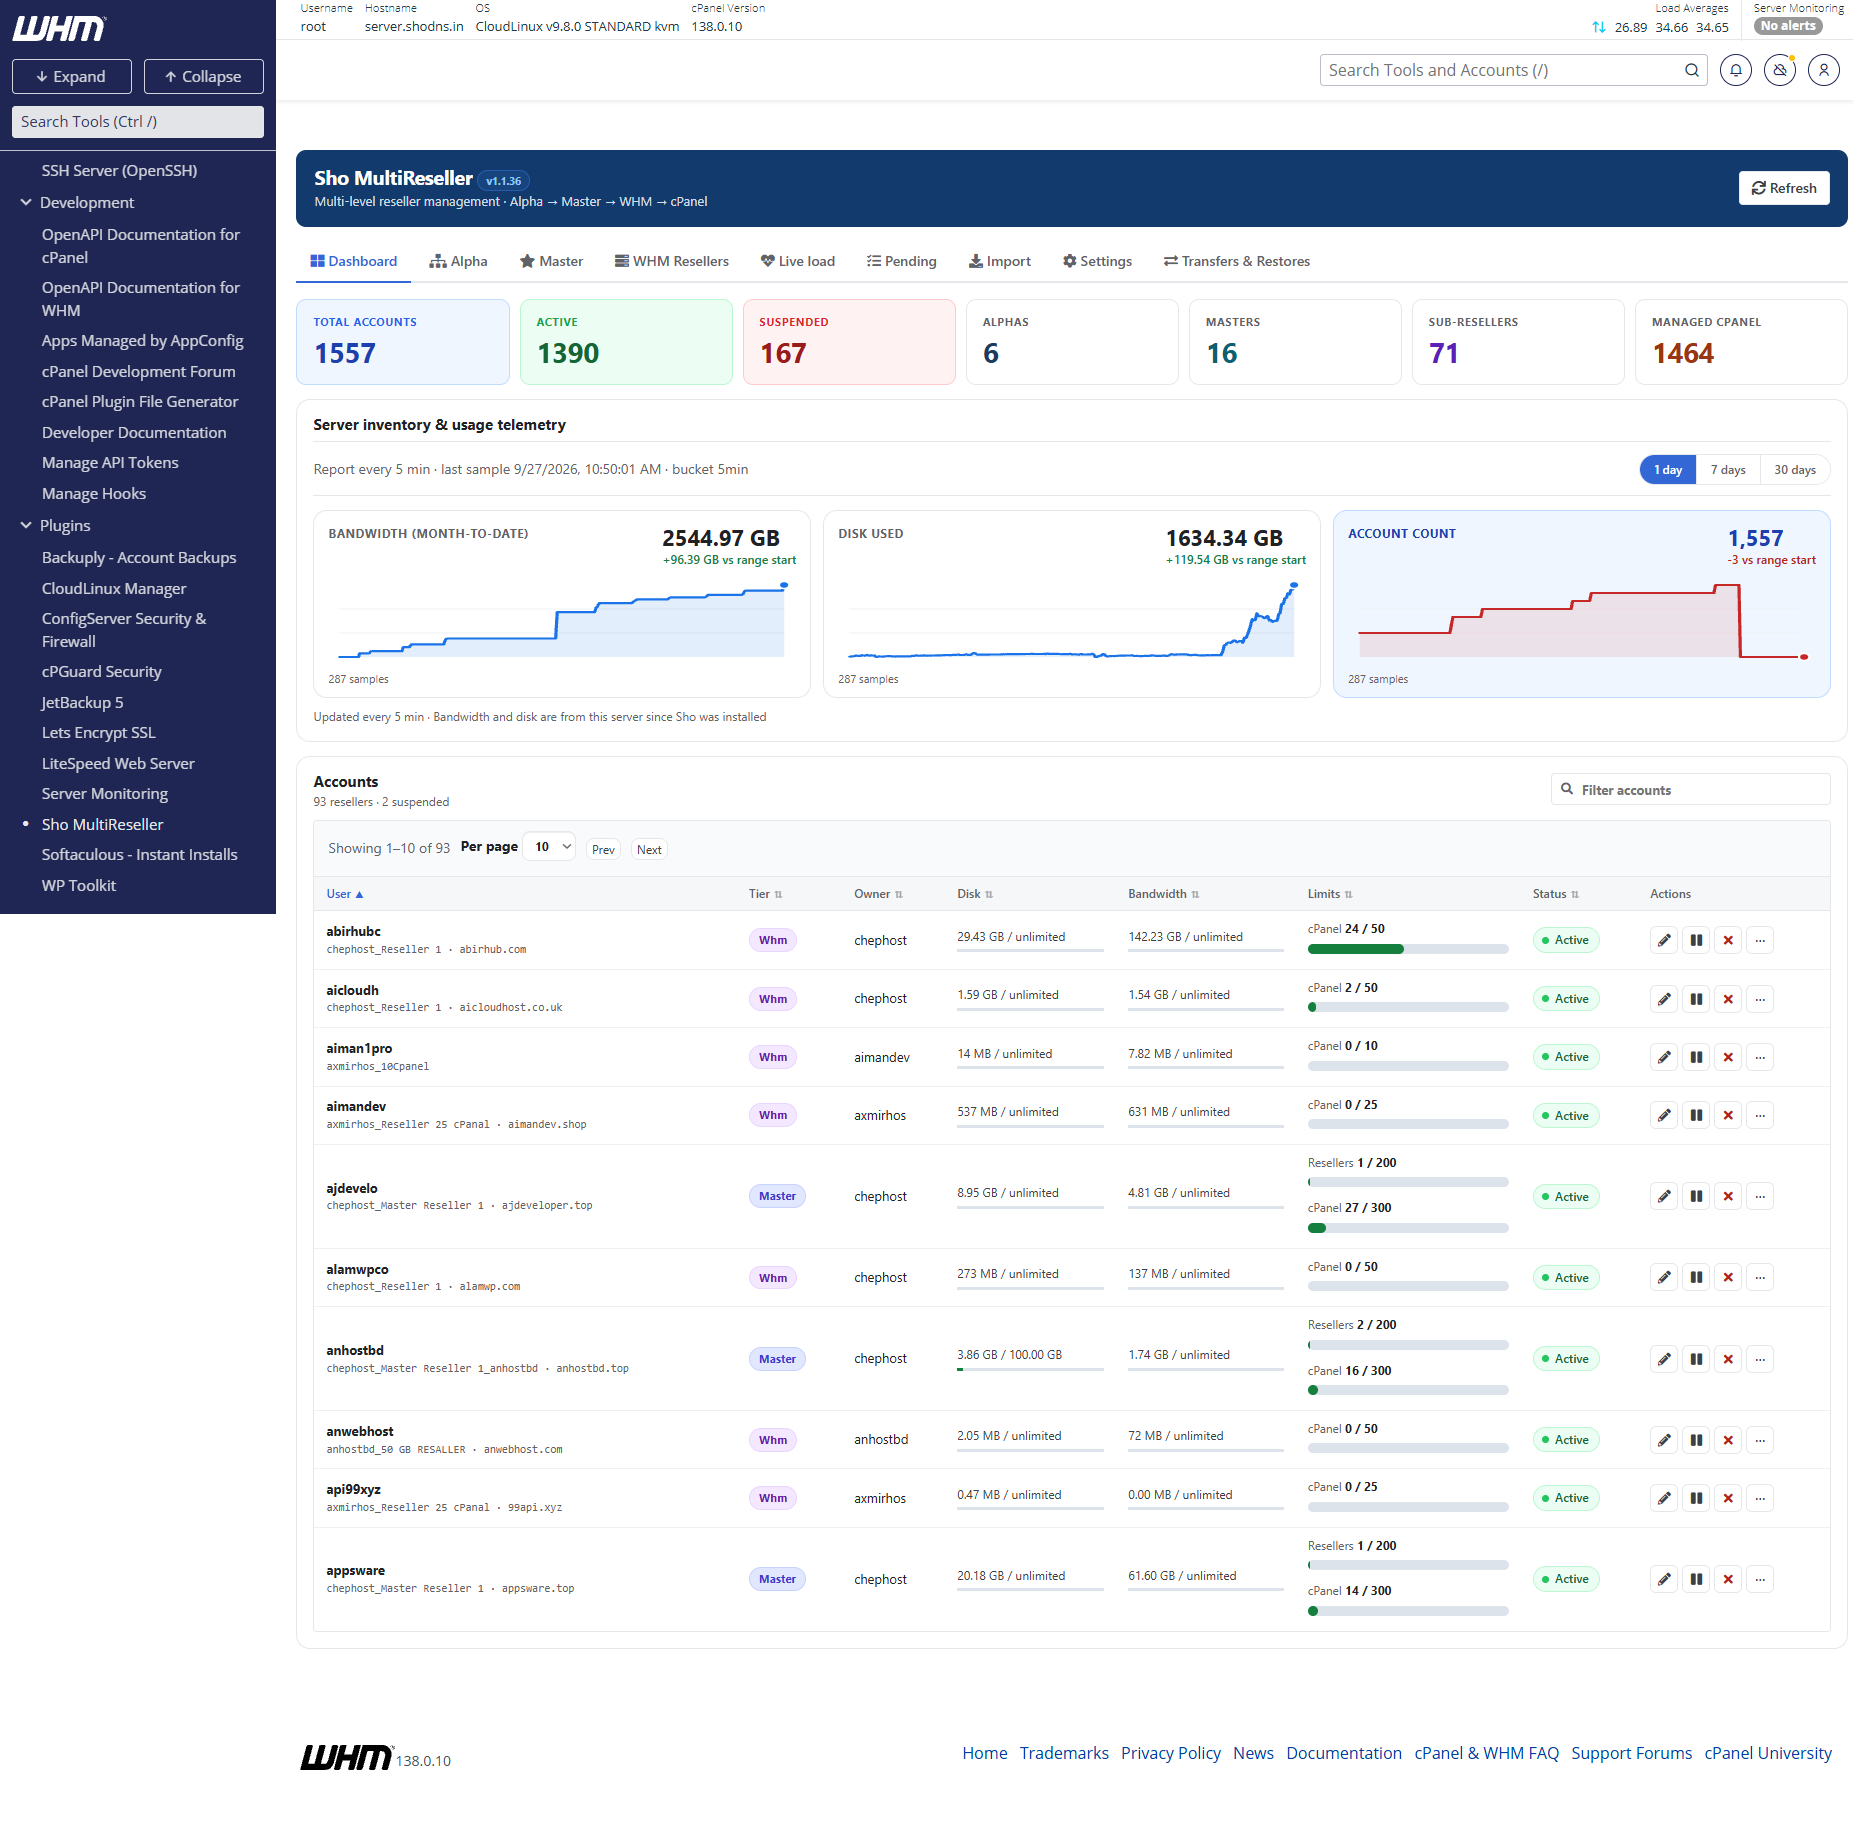The height and width of the screenshot is (1822, 1853).
Task: Open the Import tab
Action: 1000,261
